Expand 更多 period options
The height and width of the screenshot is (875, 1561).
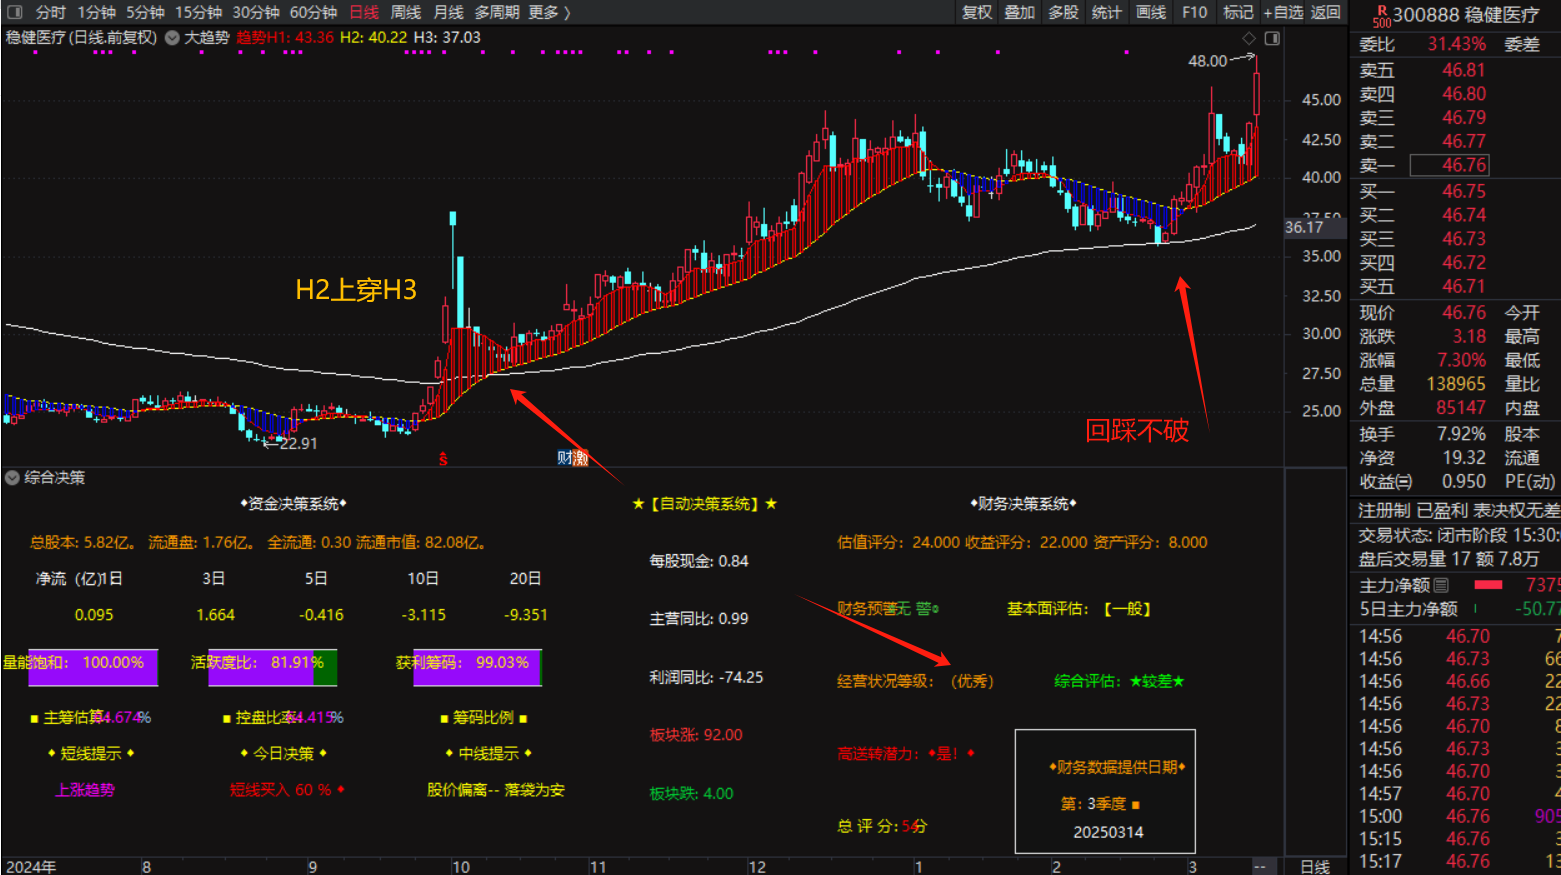pyautogui.click(x=549, y=12)
